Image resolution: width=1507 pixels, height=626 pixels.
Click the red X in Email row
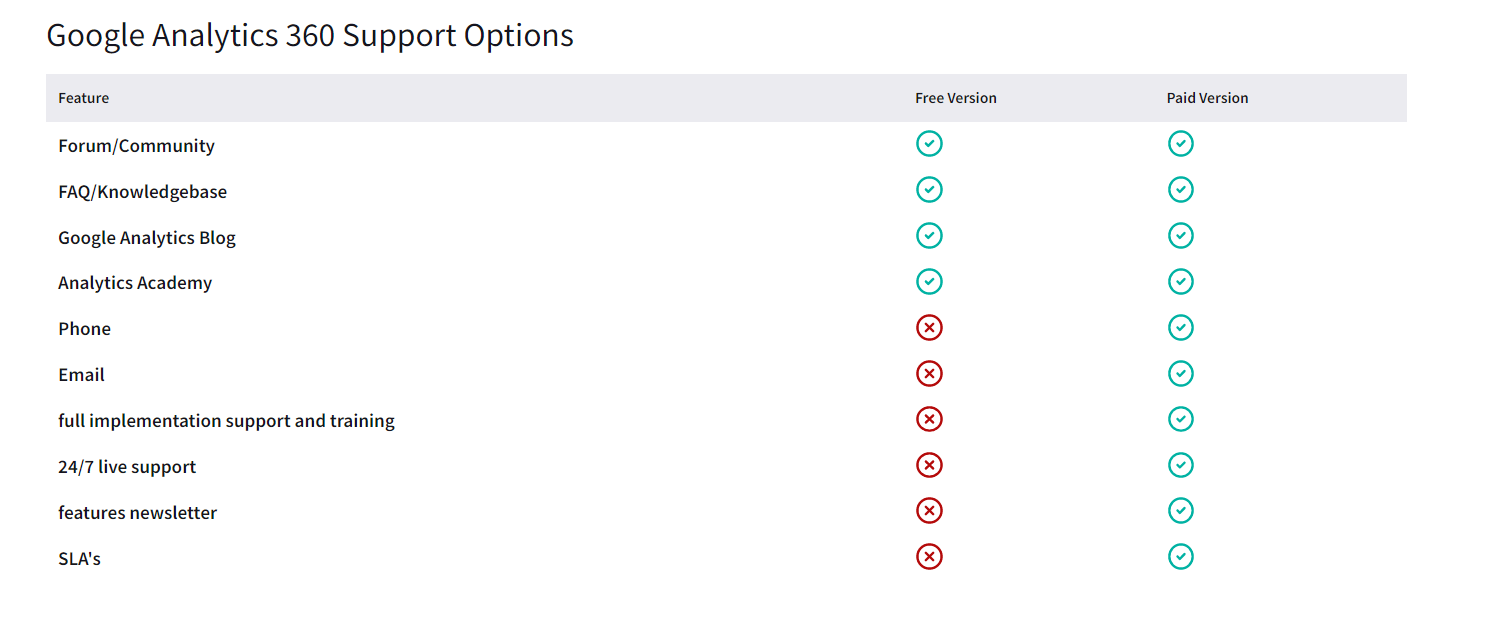[929, 374]
